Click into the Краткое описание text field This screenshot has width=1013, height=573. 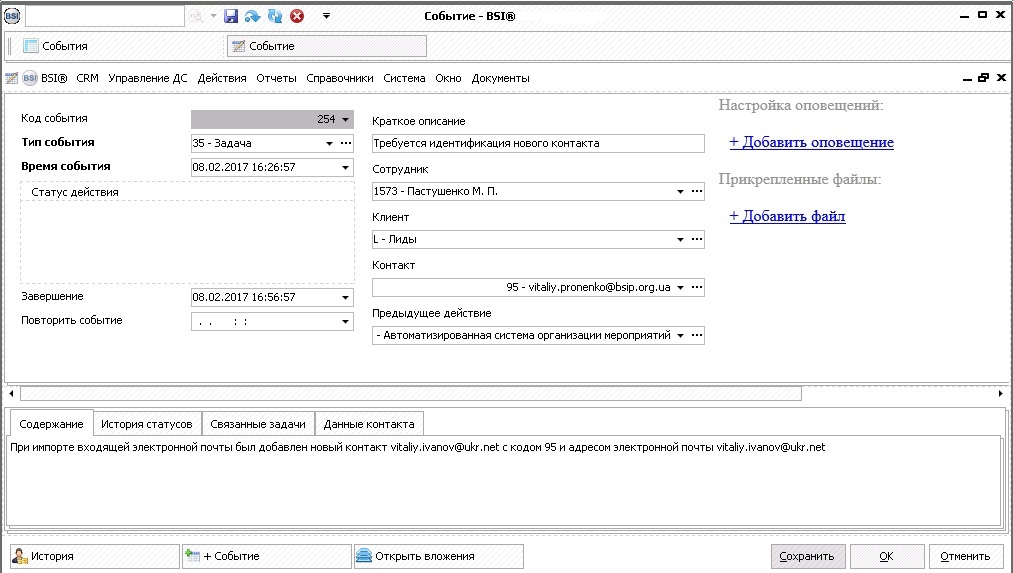pyautogui.click(x=538, y=143)
